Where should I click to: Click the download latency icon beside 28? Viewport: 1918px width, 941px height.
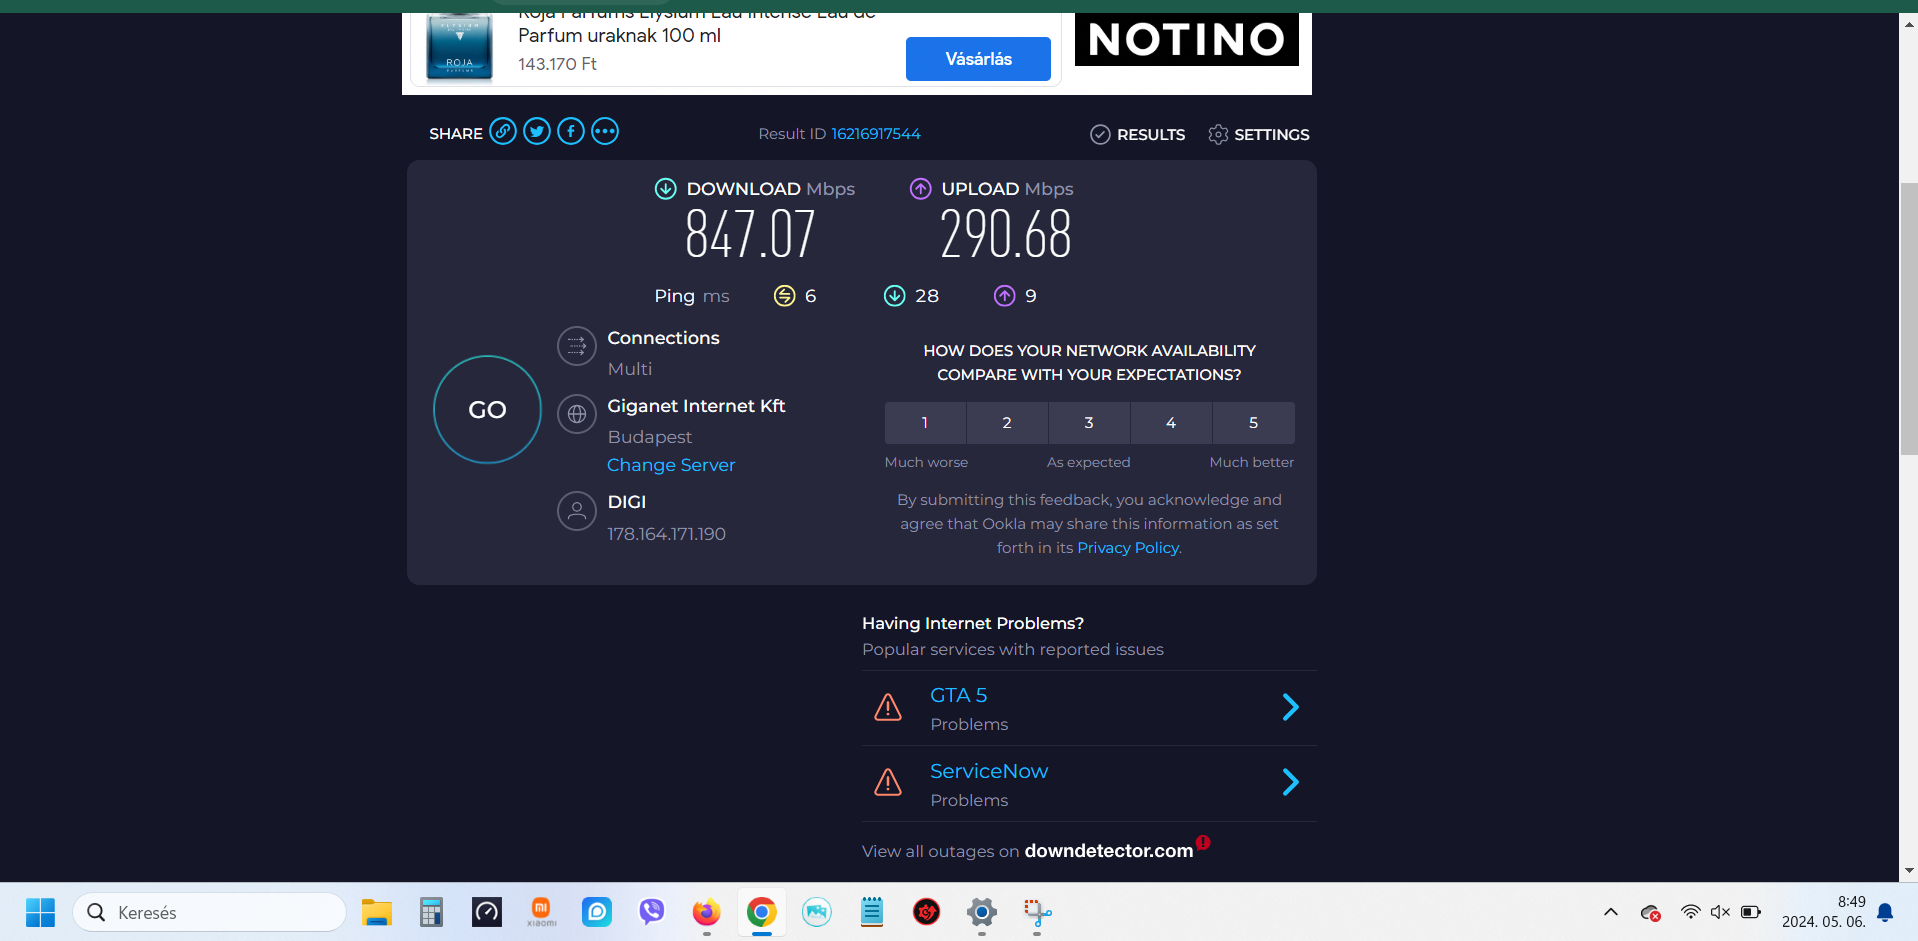(x=895, y=296)
